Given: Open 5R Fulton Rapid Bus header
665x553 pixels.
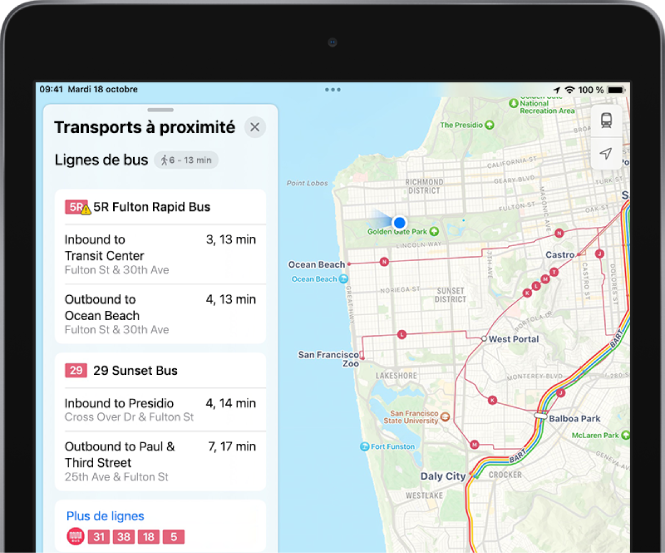Looking at the screenshot, I should [x=160, y=207].
